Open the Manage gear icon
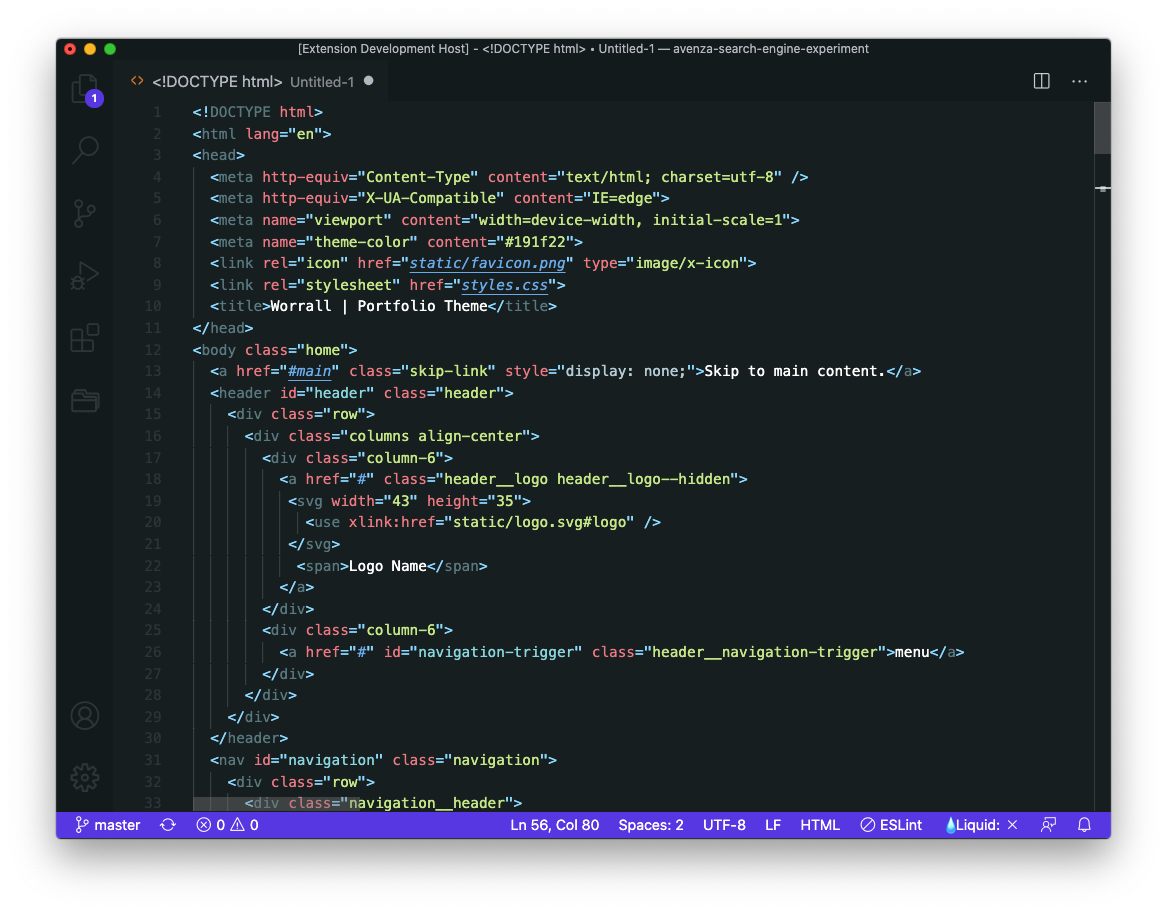 click(x=85, y=778)
